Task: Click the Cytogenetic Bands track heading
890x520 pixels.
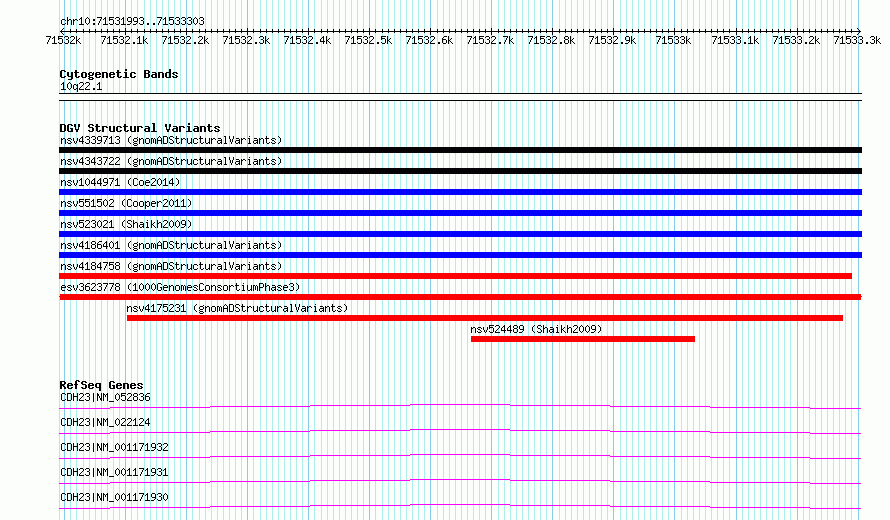Action: point(119,74)
